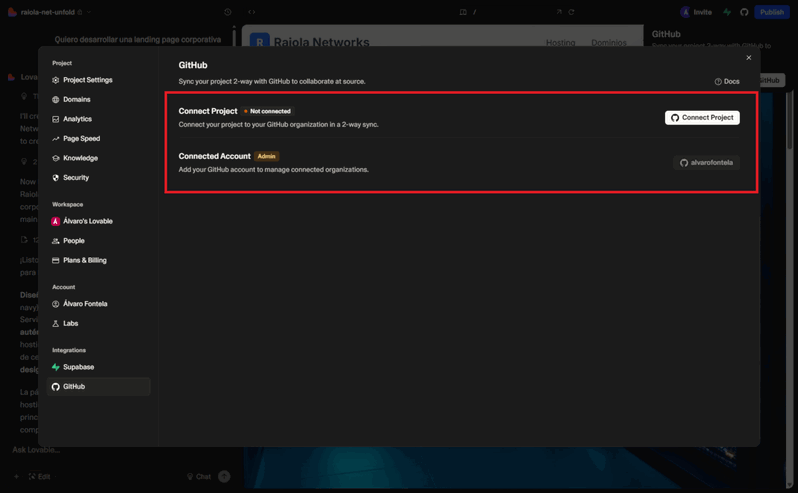798x493 pixels.
Task: Open the version history clock icon
Action: (x=227, y=12)
